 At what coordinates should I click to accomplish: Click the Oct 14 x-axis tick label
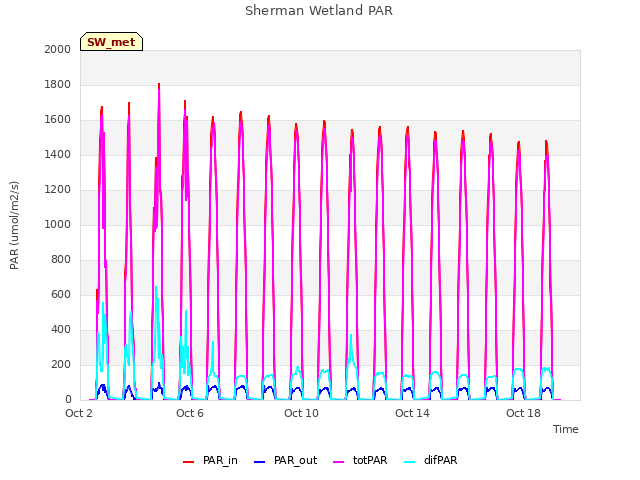coord(412,413)
